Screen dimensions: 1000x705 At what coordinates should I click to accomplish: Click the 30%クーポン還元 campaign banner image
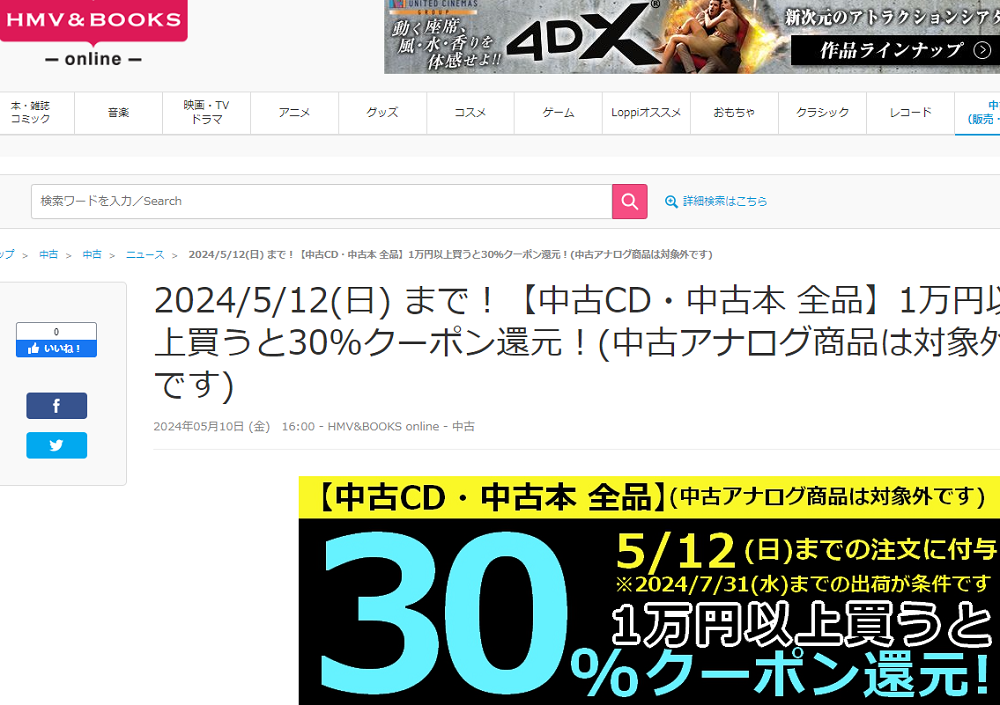649,591
